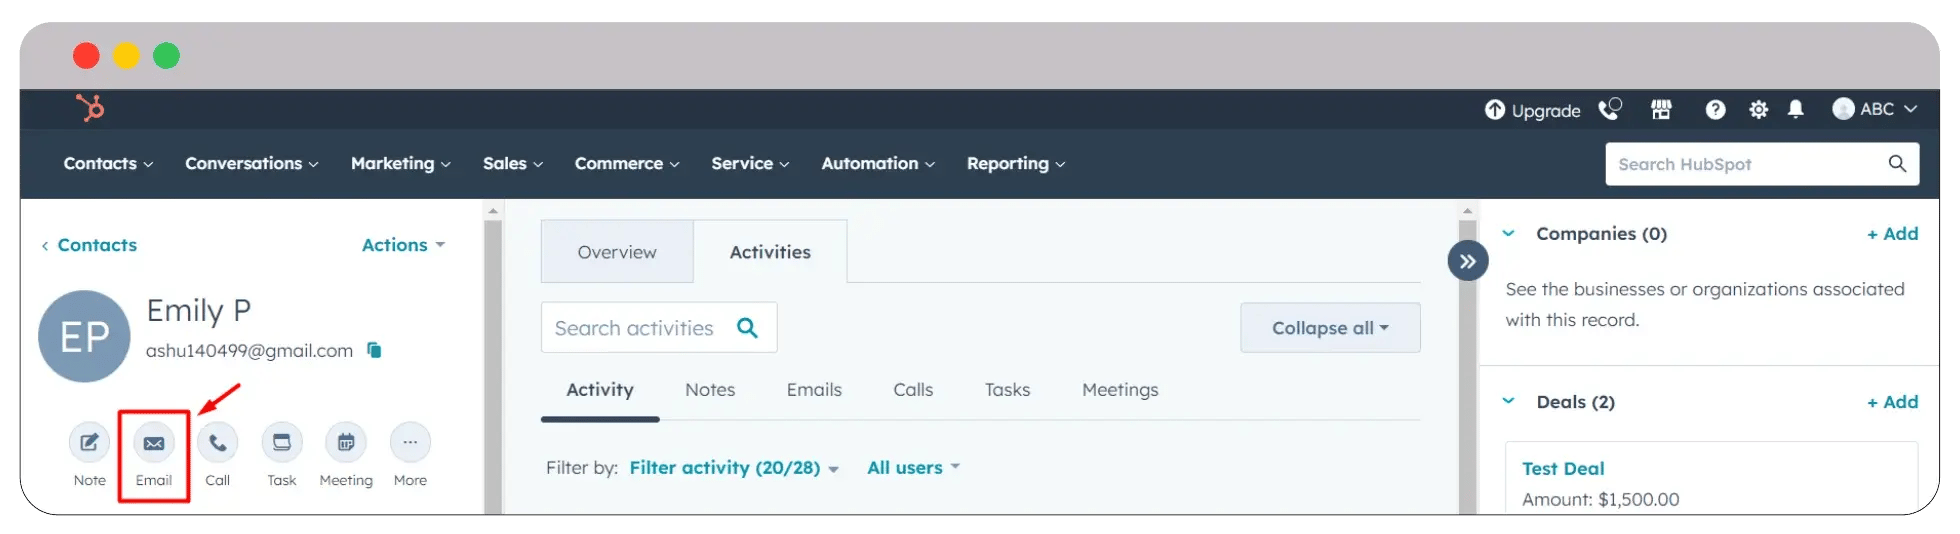The height and width of the screenshot is (534, 1960).
Task: Open the Marketing navigation menu
Action: (x=400, y=163)
